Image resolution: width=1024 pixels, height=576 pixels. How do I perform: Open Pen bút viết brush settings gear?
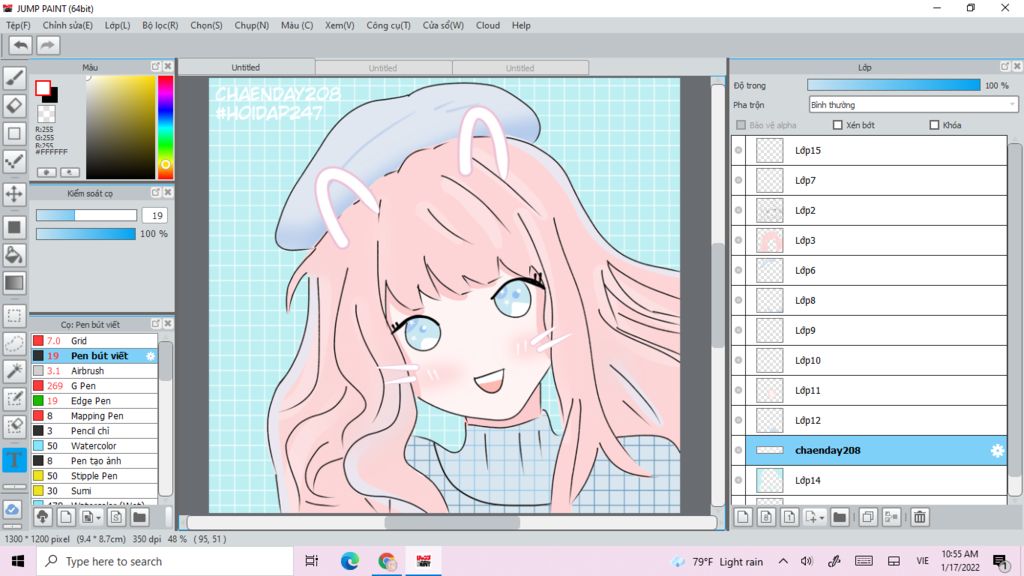[150, 356]
